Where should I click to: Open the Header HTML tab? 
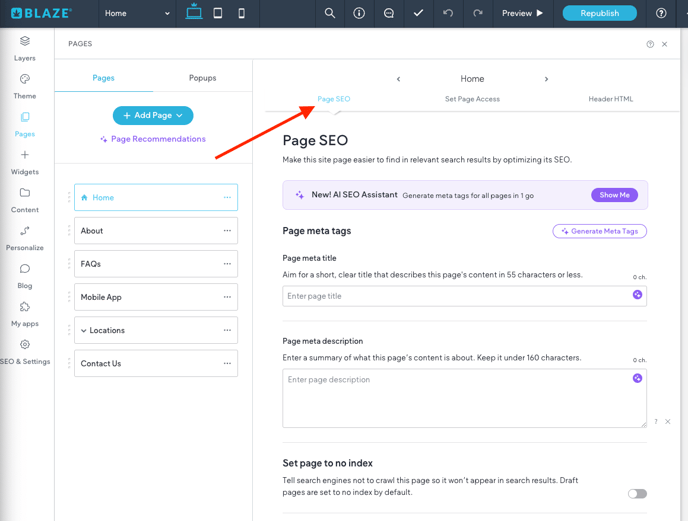point(610,99)
